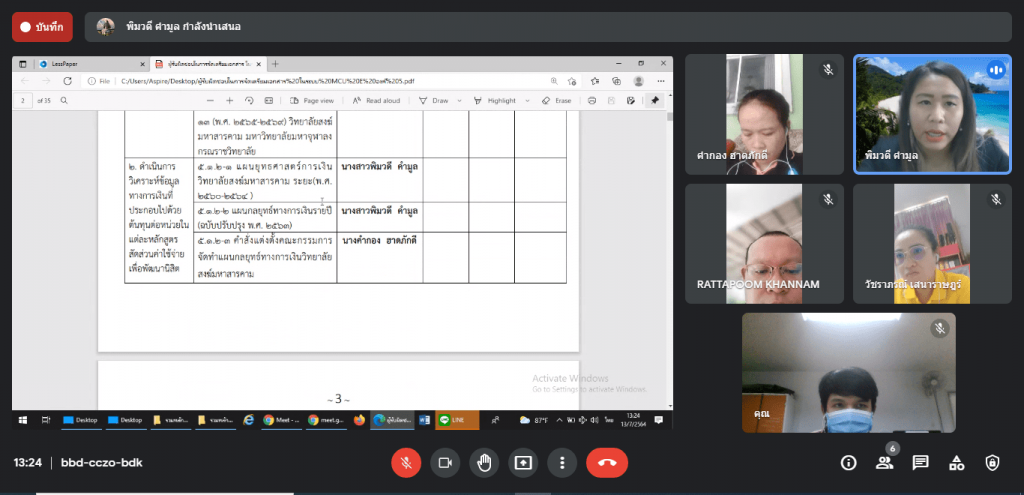Viewport: 1024px width, 495px height.
Task: Click the Present now screen-share icon
Action: point(523,462)
